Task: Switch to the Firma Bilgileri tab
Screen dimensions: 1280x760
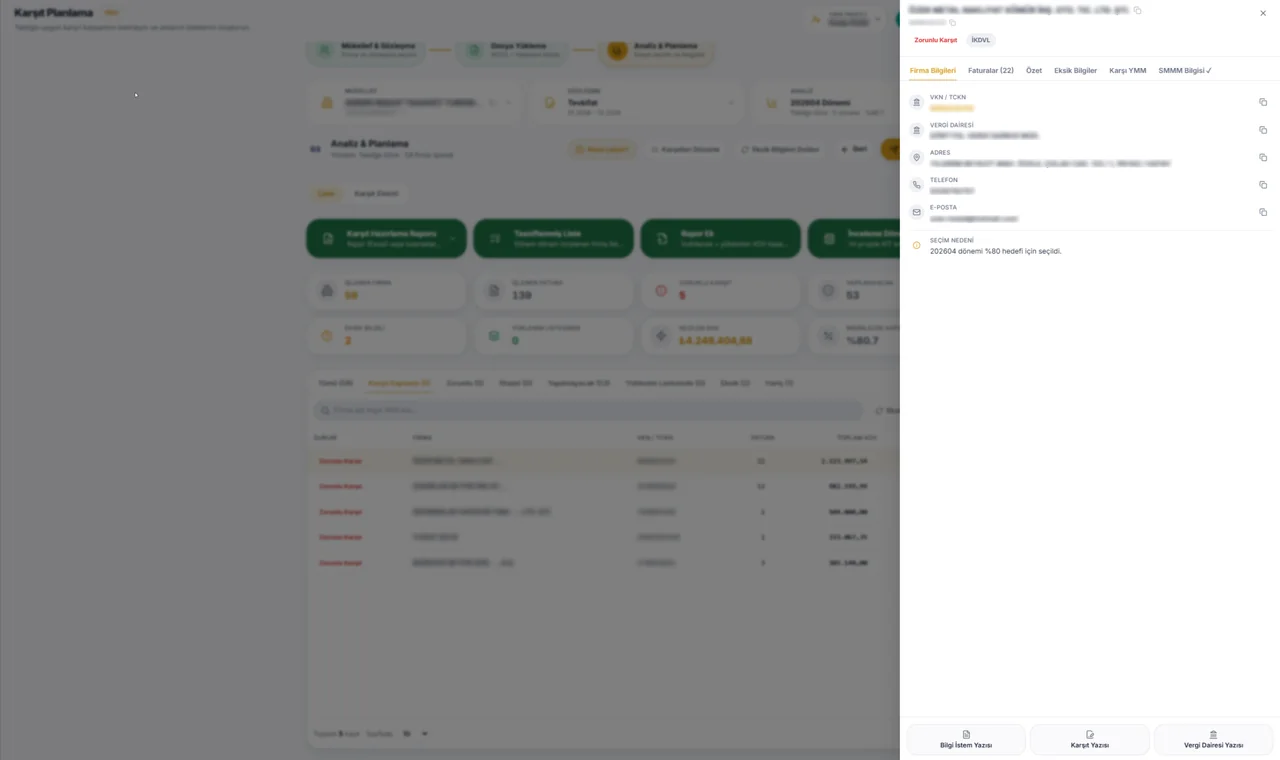Action: pos(932,71)
